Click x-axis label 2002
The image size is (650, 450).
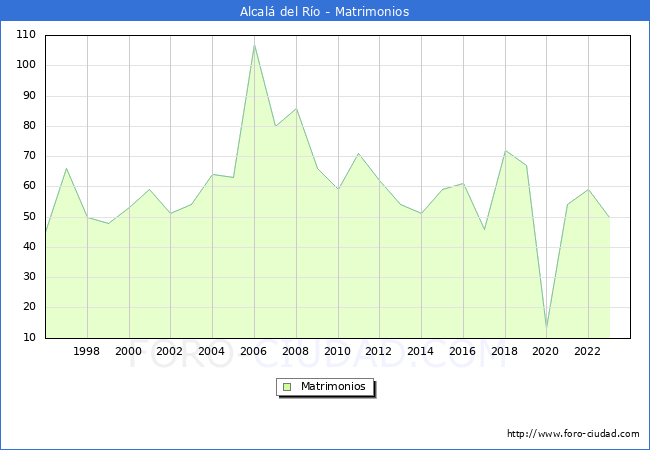[170, 351]
